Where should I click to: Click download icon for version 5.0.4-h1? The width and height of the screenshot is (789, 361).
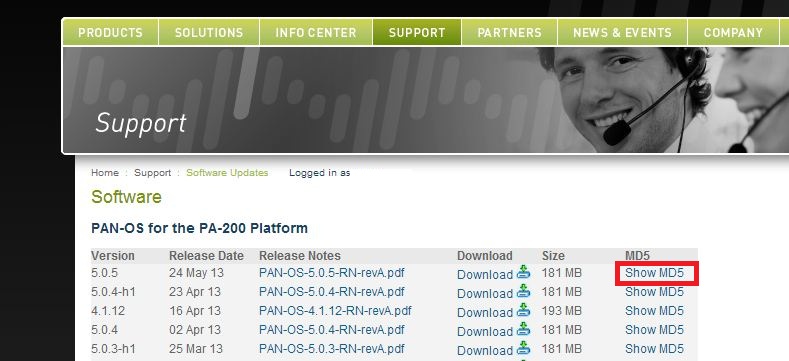(x=523, y=291)
